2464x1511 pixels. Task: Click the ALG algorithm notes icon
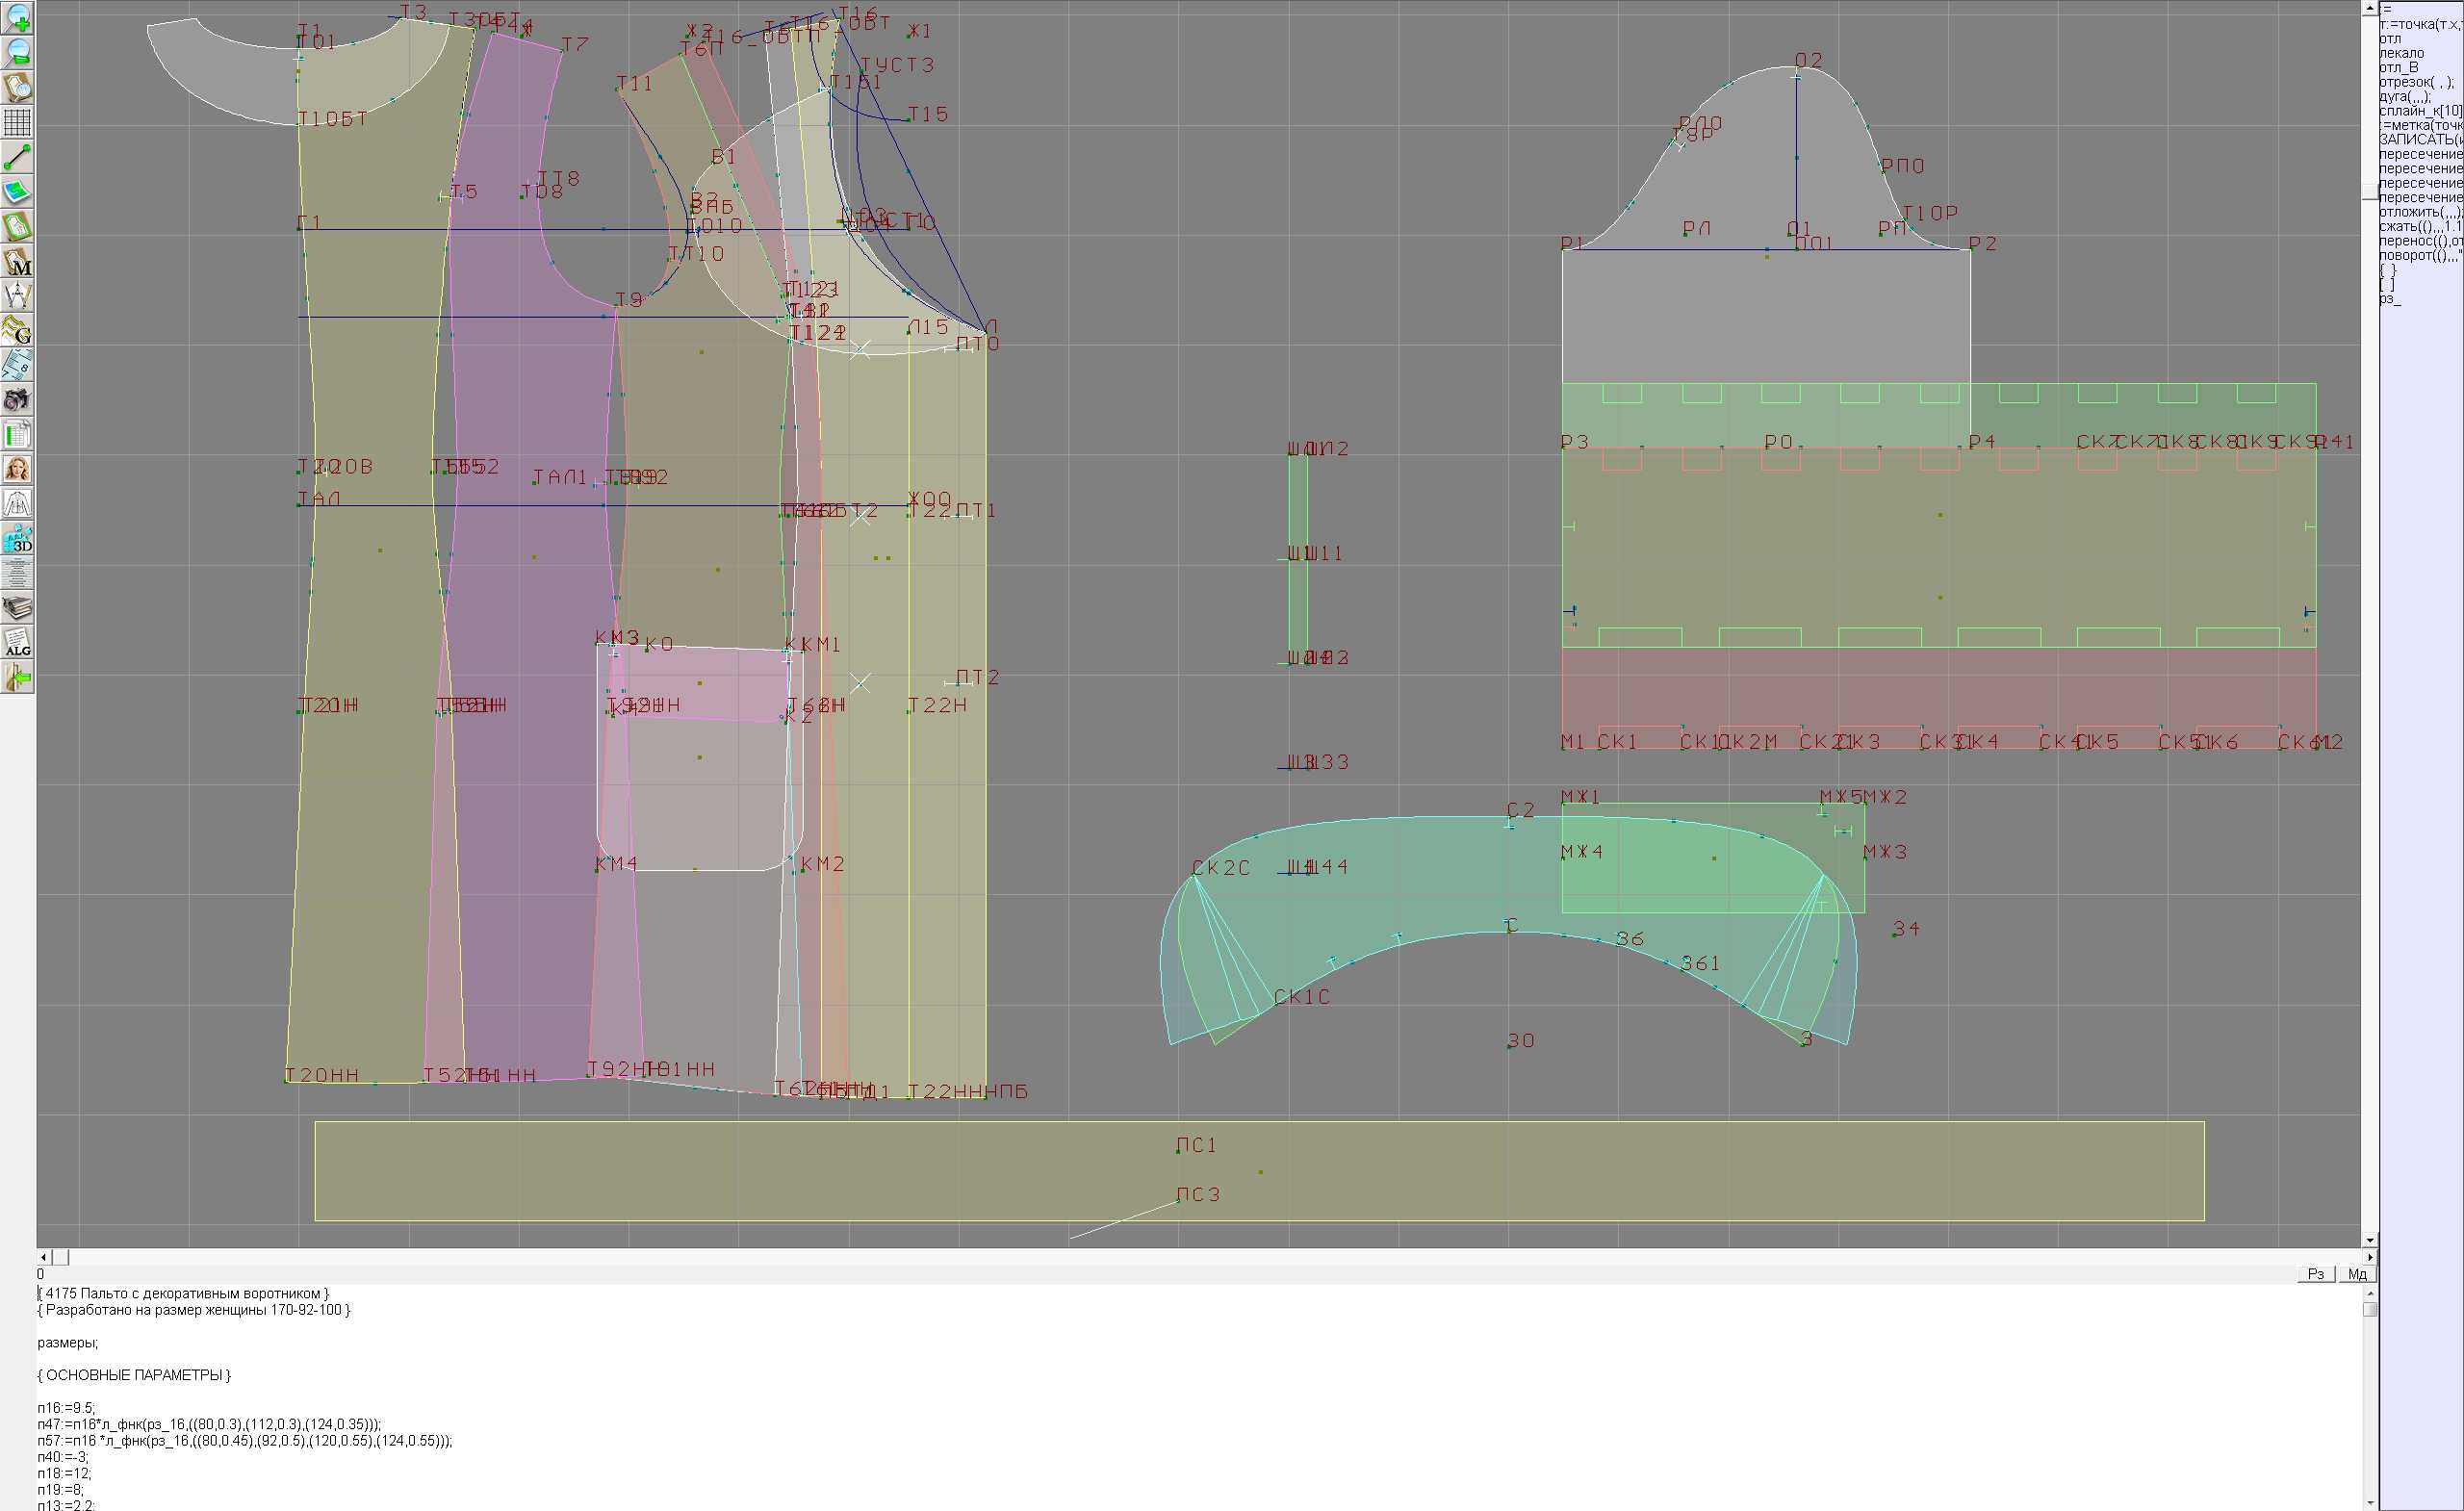point(18,643)
